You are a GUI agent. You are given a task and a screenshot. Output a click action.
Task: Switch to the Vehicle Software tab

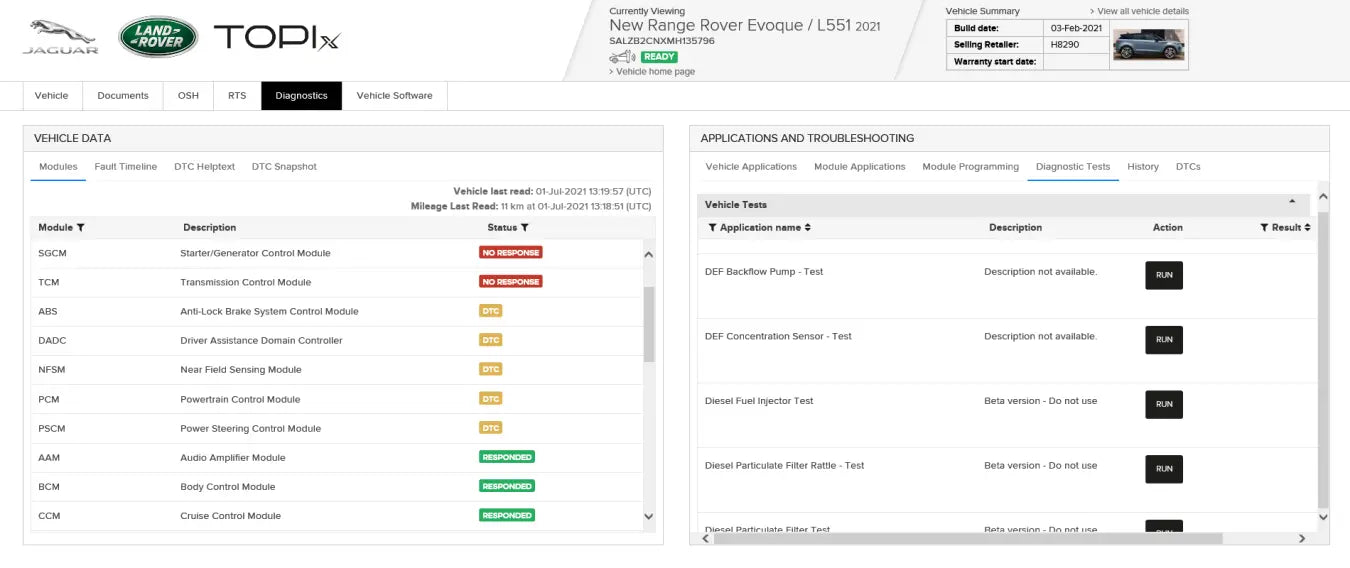point(394,96)
